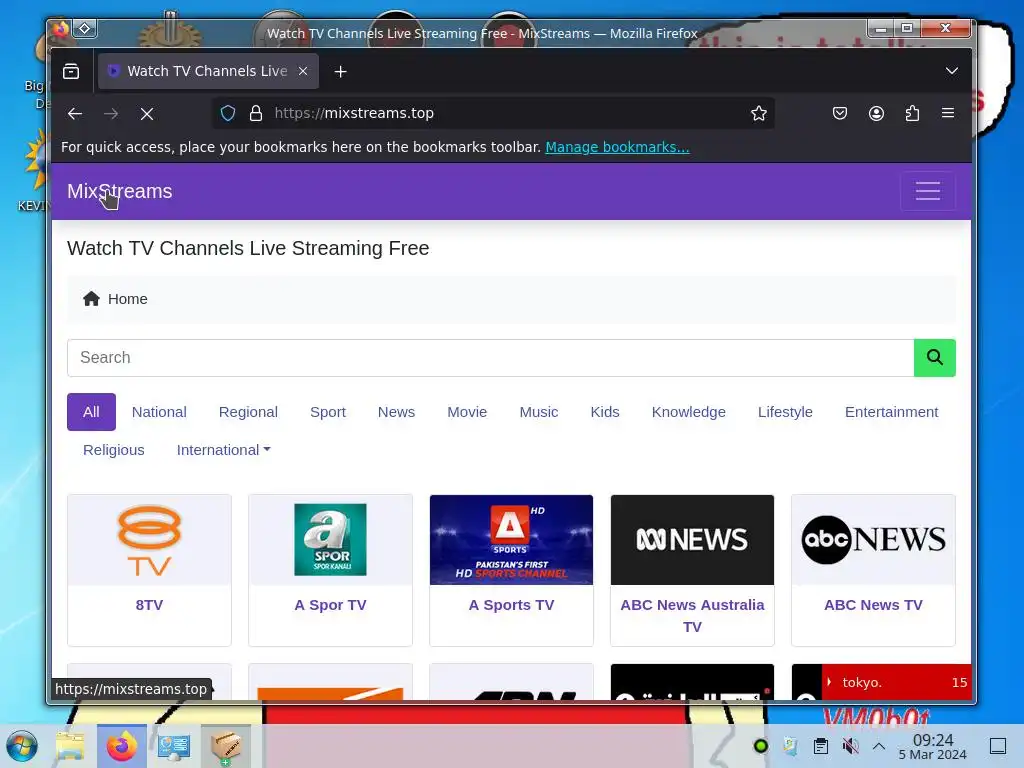Bookmark this page with the star
1024x768 pixels.
click(x=759, y=113)
